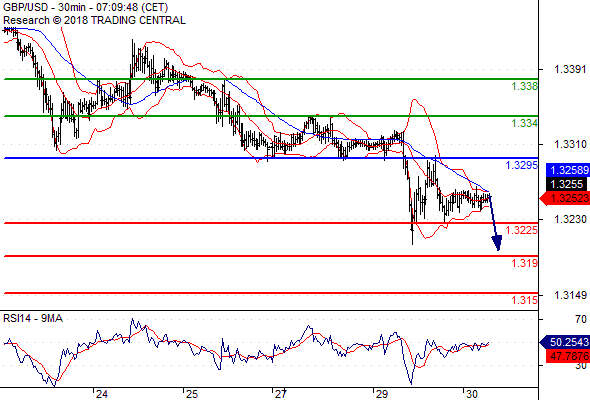Click date label 25 on time axis
The height and width of the screenshot is (400, 590).
(192, 394)
